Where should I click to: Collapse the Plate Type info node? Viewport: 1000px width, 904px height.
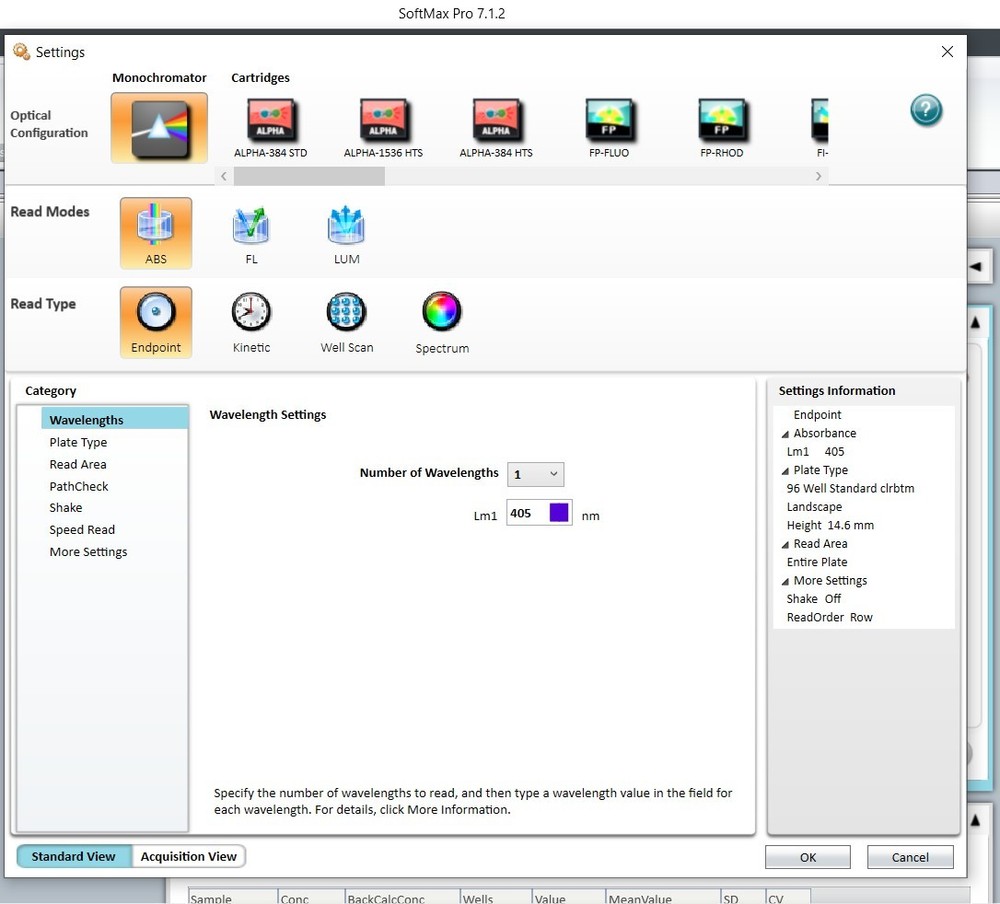tap(785, 471)
